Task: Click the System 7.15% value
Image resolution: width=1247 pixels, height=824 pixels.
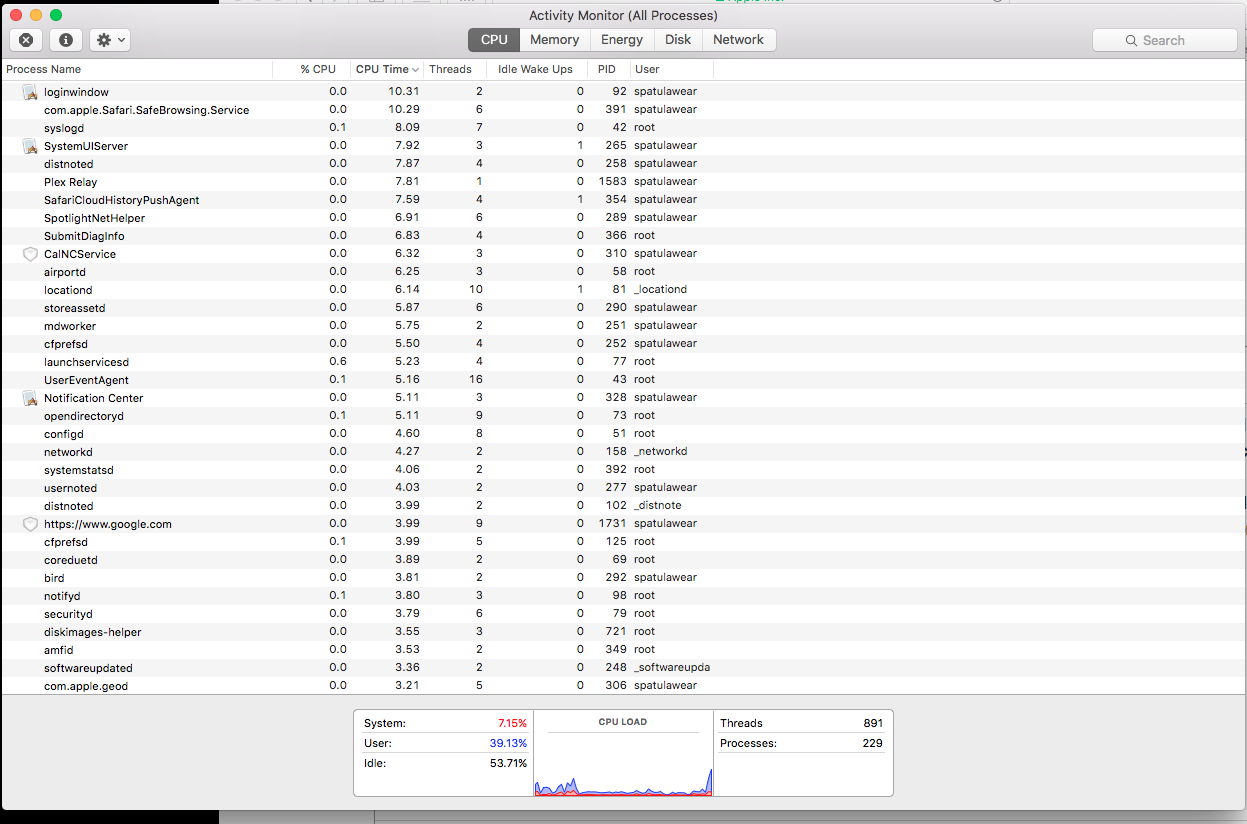Action: (512, 723)
